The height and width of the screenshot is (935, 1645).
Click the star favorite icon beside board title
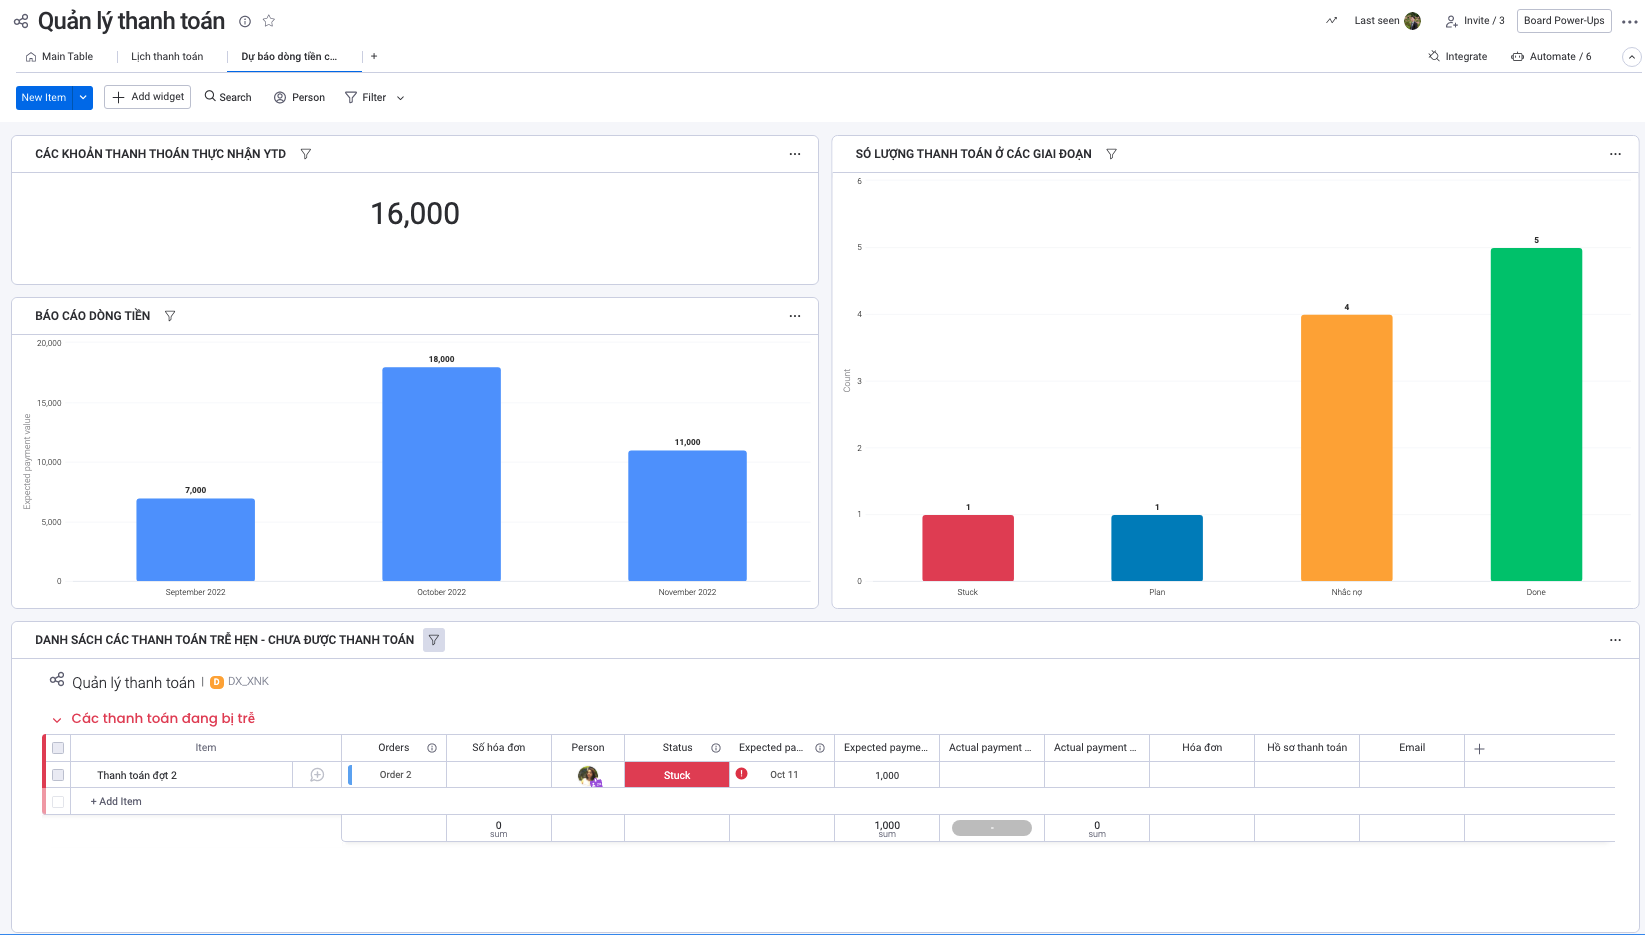[268, 21]
